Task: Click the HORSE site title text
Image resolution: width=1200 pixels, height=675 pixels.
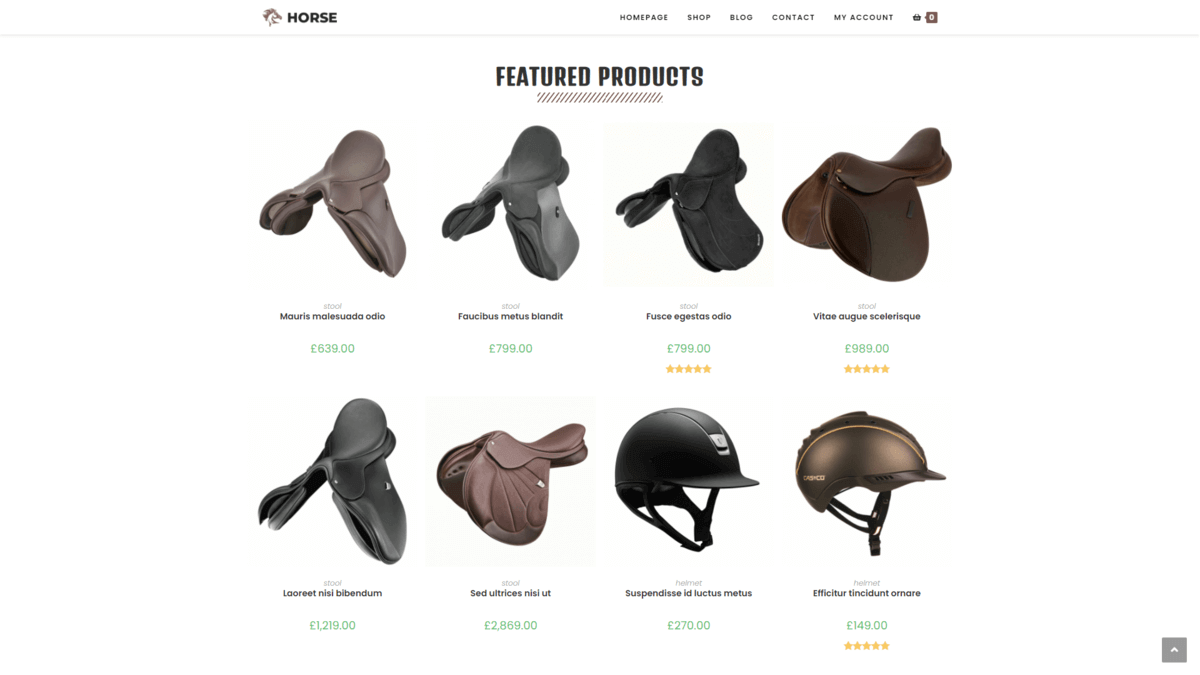Action: click(x=312, y=17)
